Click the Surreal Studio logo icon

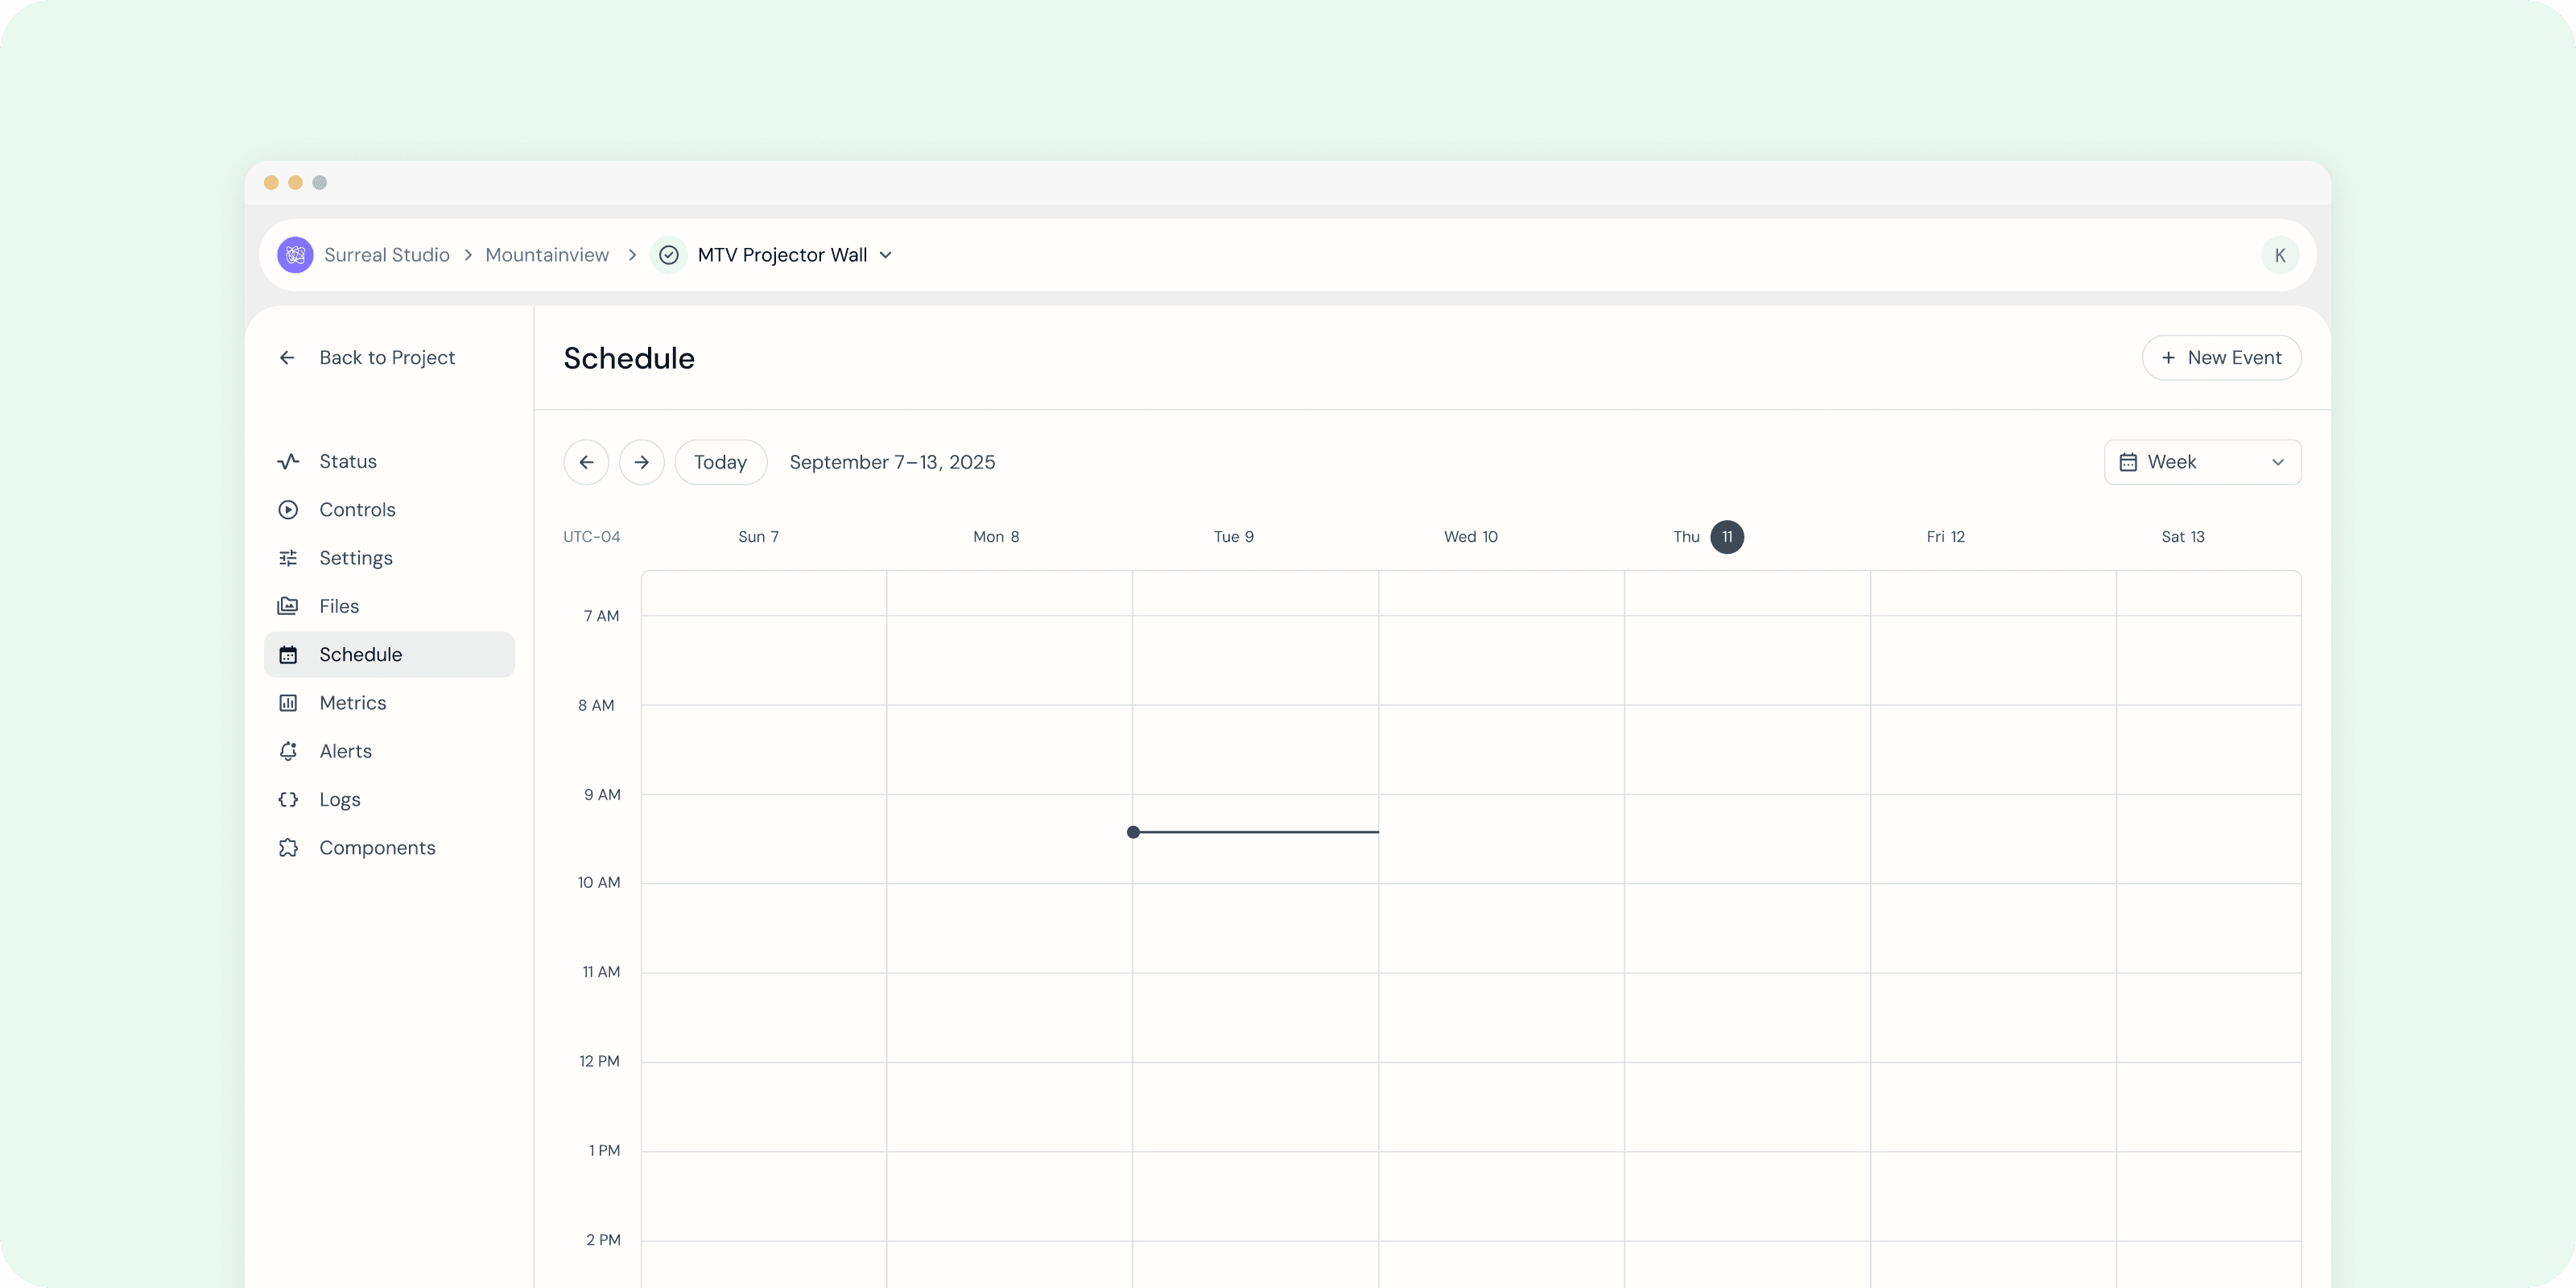click(295, 255)
